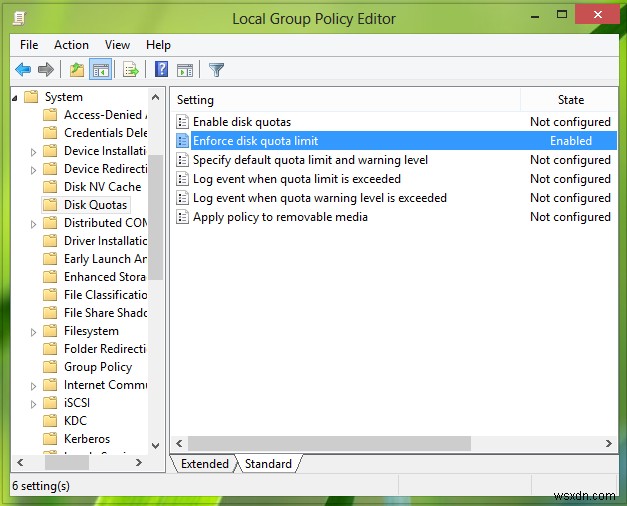Click the tree pane scroll right arrow

pos(139,463)
